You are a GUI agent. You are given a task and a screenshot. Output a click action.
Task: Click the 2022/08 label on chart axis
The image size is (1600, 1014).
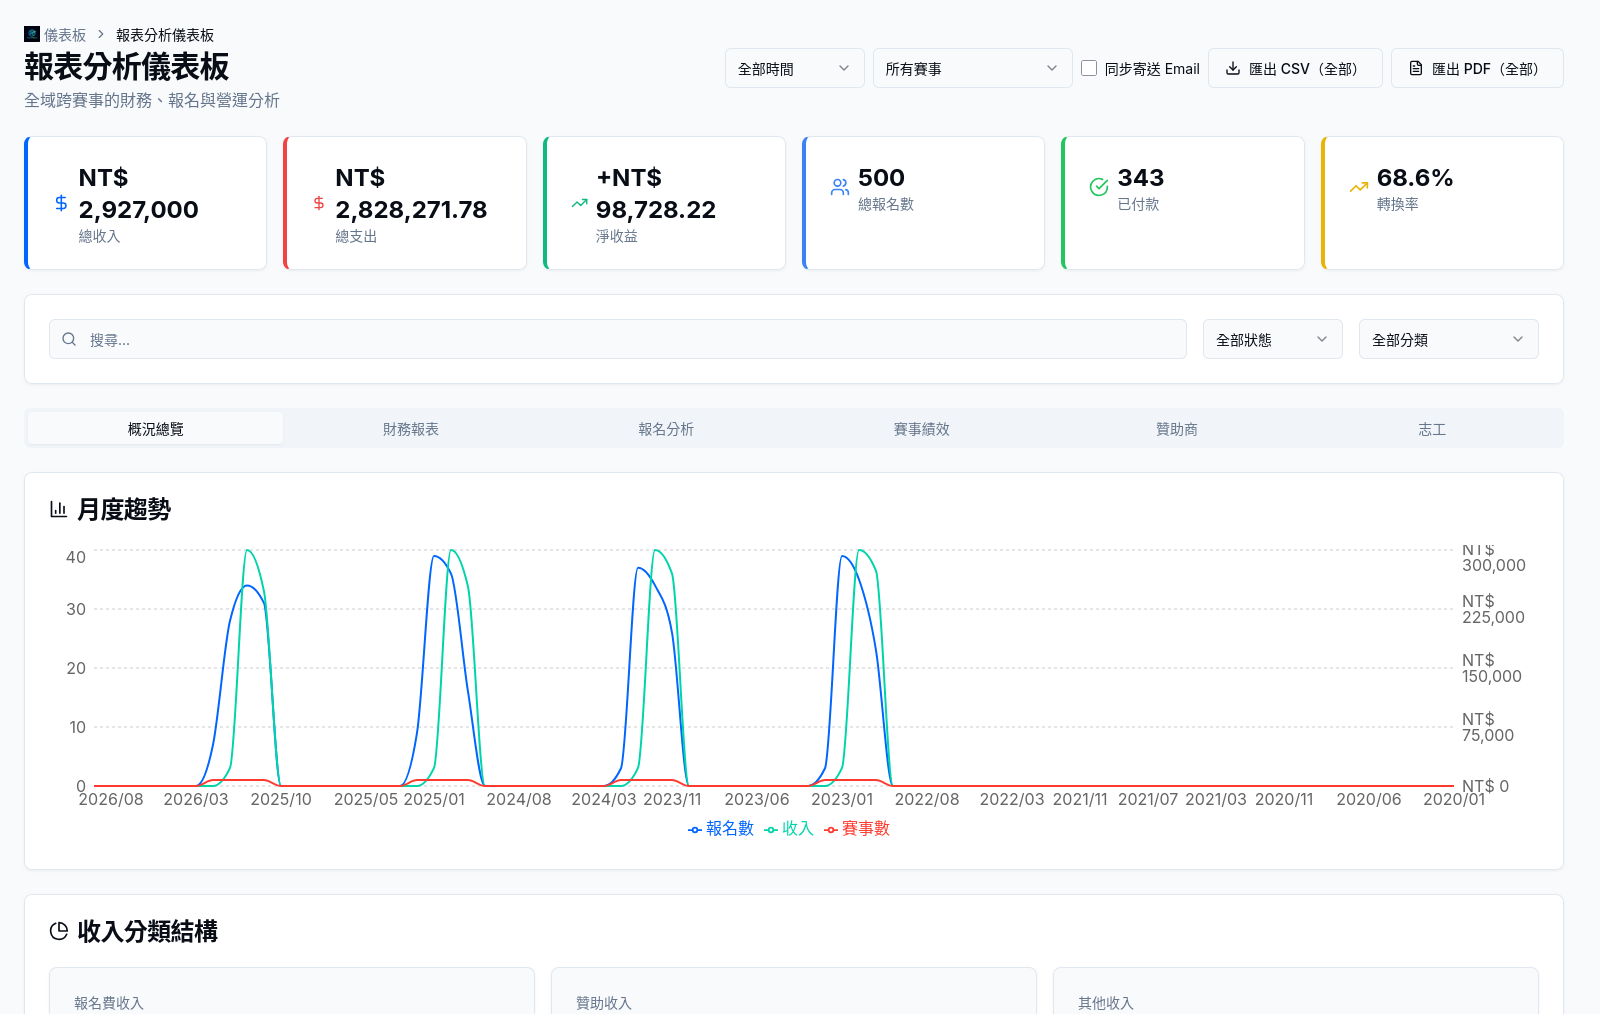pyautogui.click(x=927, y=800)
